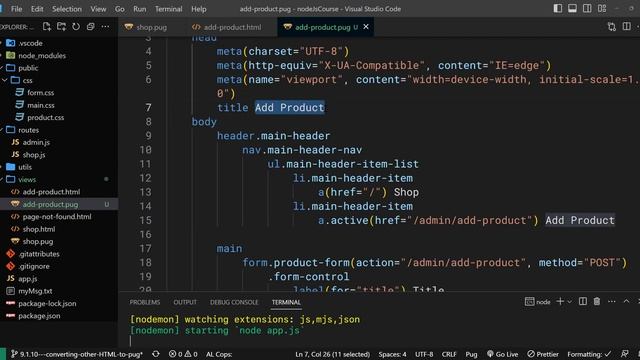640x360 pixels.
Task: Switch to Problems panel tab
Action: 145,302
